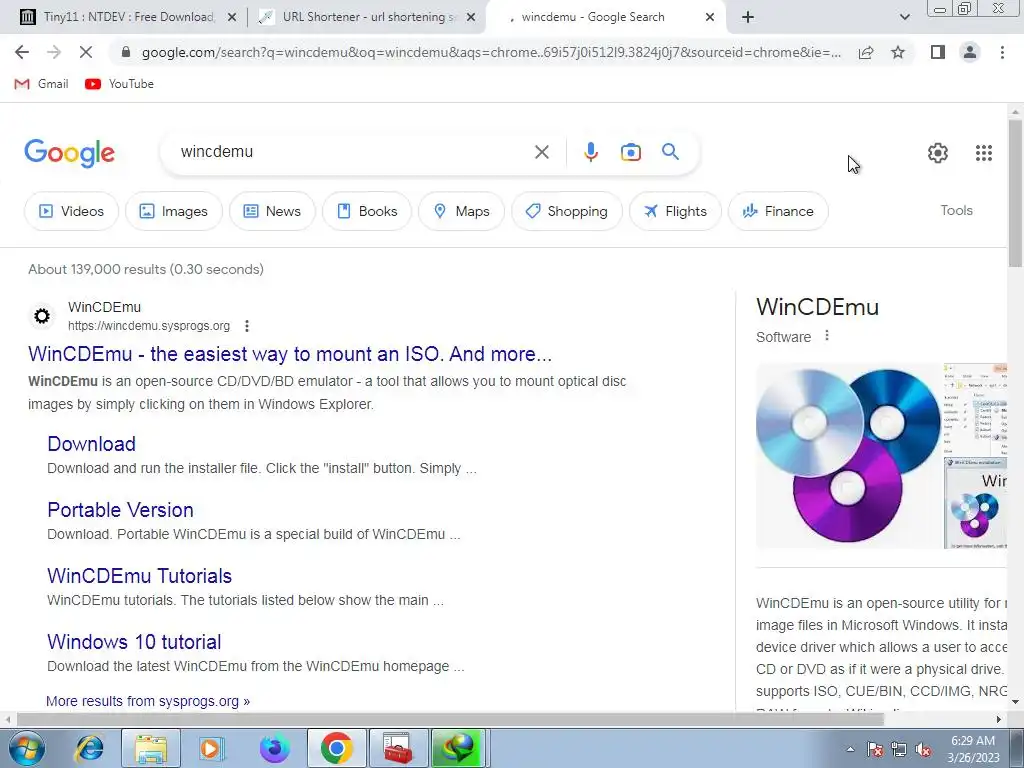Open media player from taskbar
Image resolution: width=1024 pixels, height=768 pixels.
point(212,748)
